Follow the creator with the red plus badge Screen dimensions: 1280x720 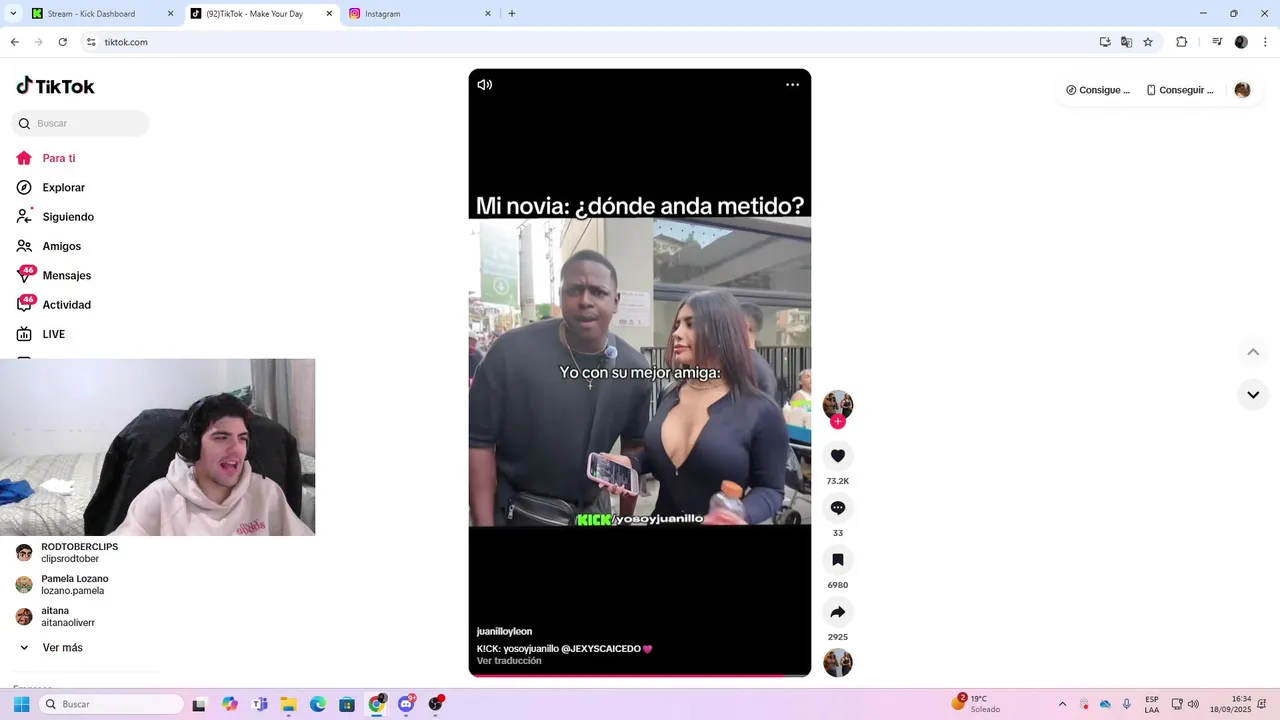(x=838, y=421)
